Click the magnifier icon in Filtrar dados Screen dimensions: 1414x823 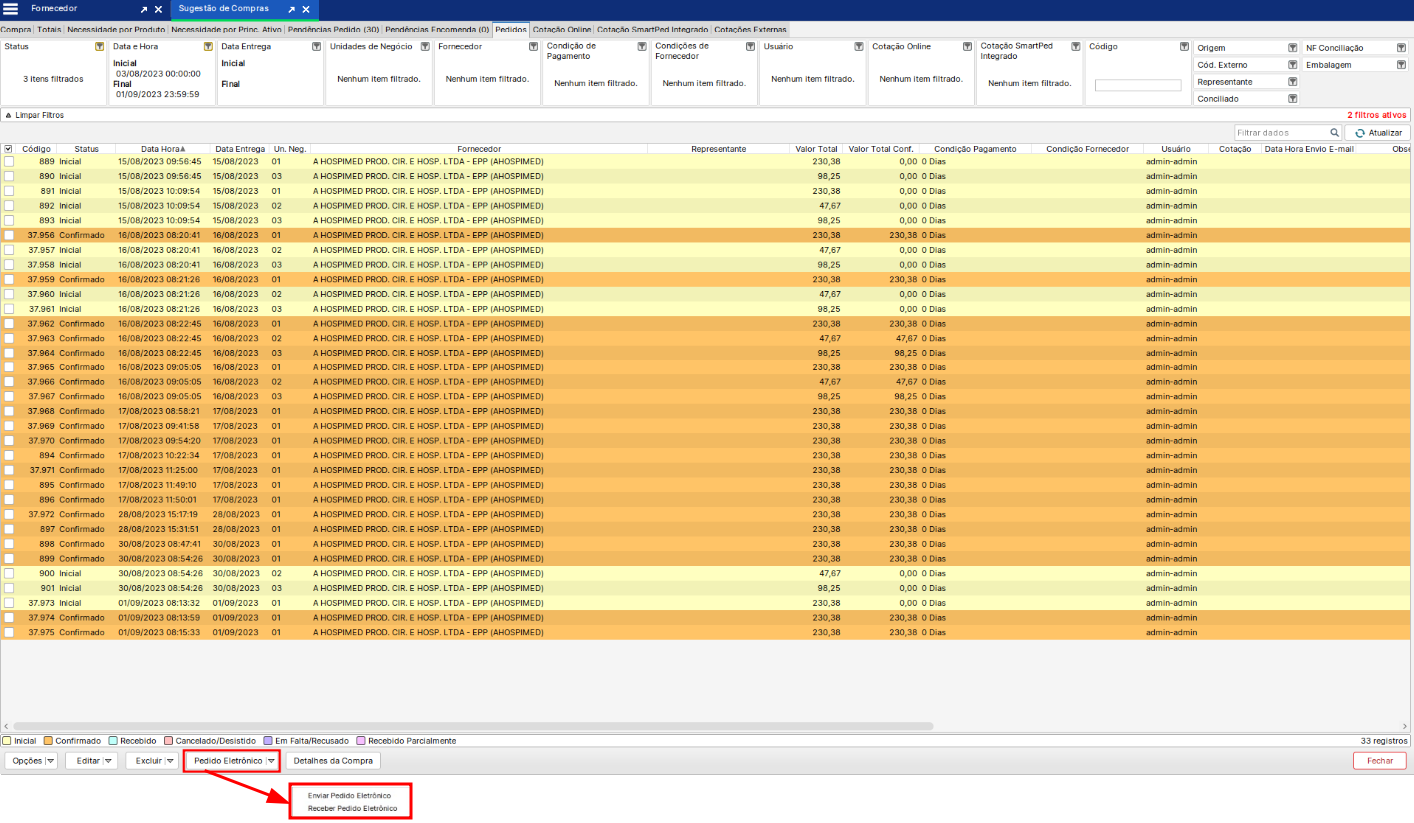[x=1334, y=132]
